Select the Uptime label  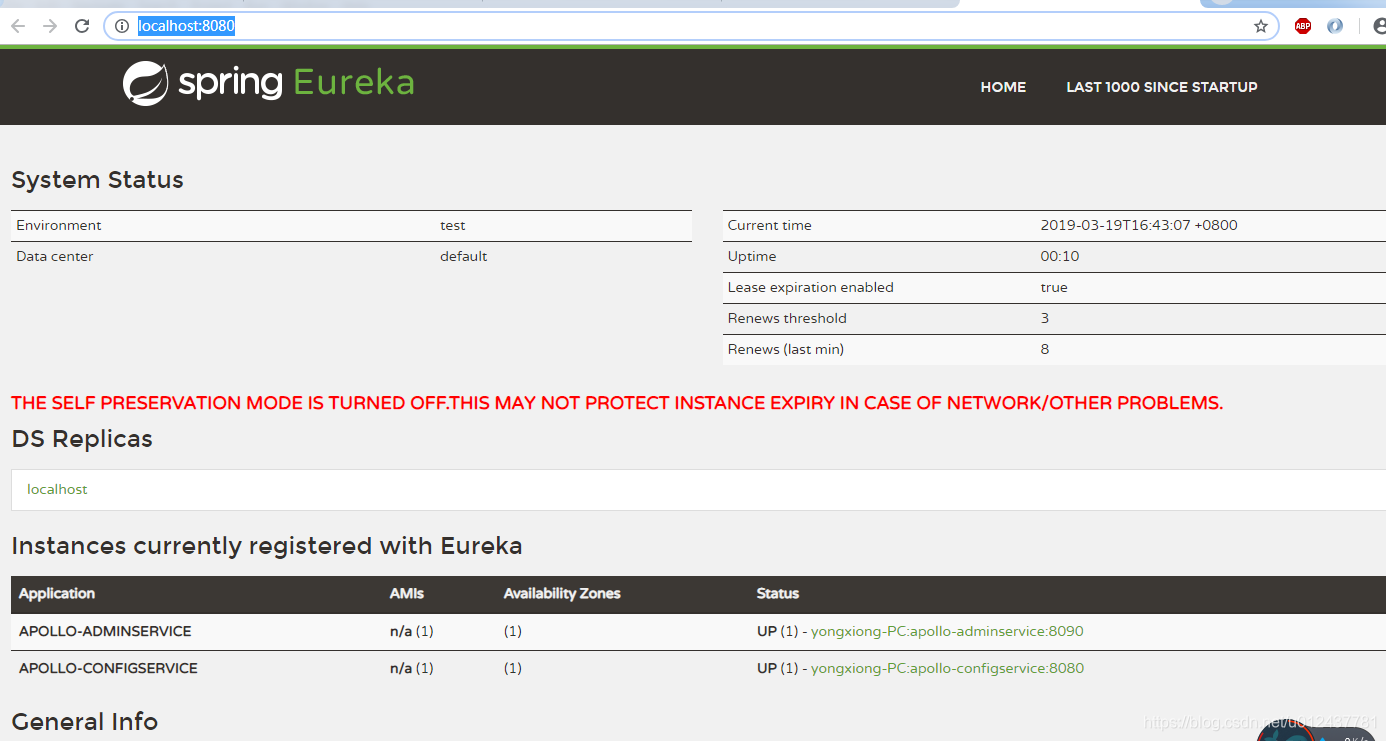point(752,256)
